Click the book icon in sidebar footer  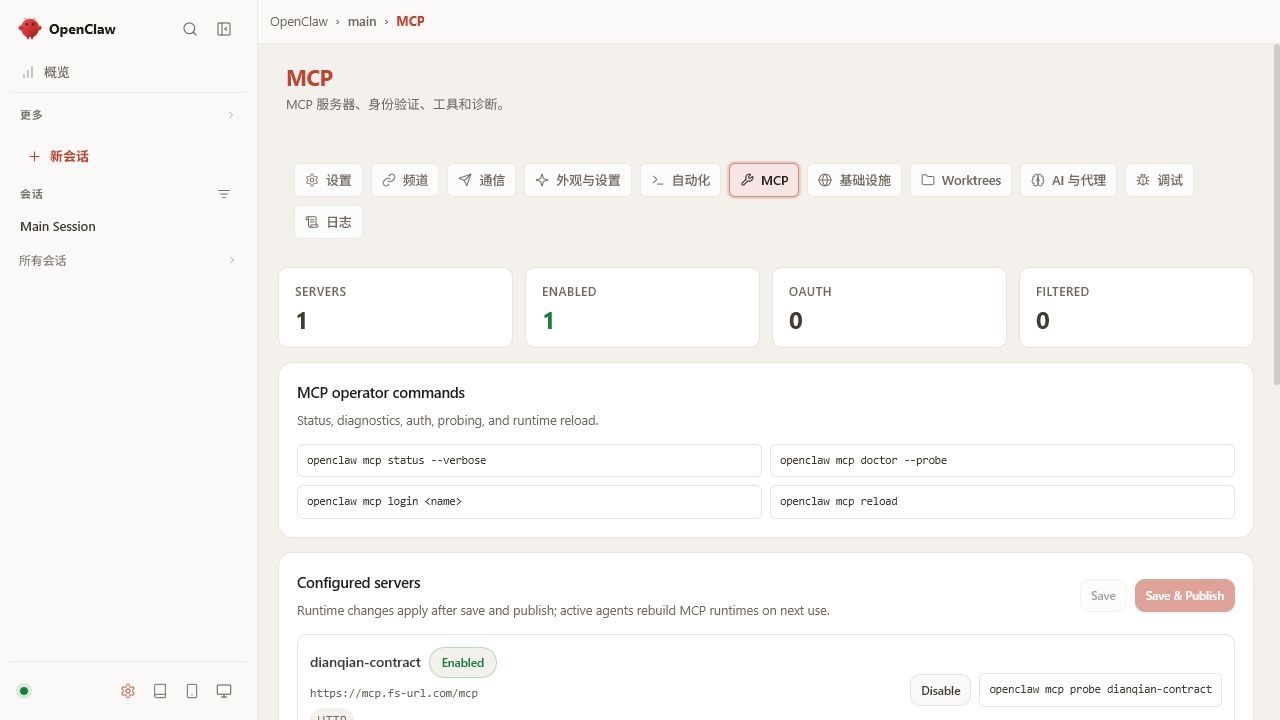click(x=160, y=691)
